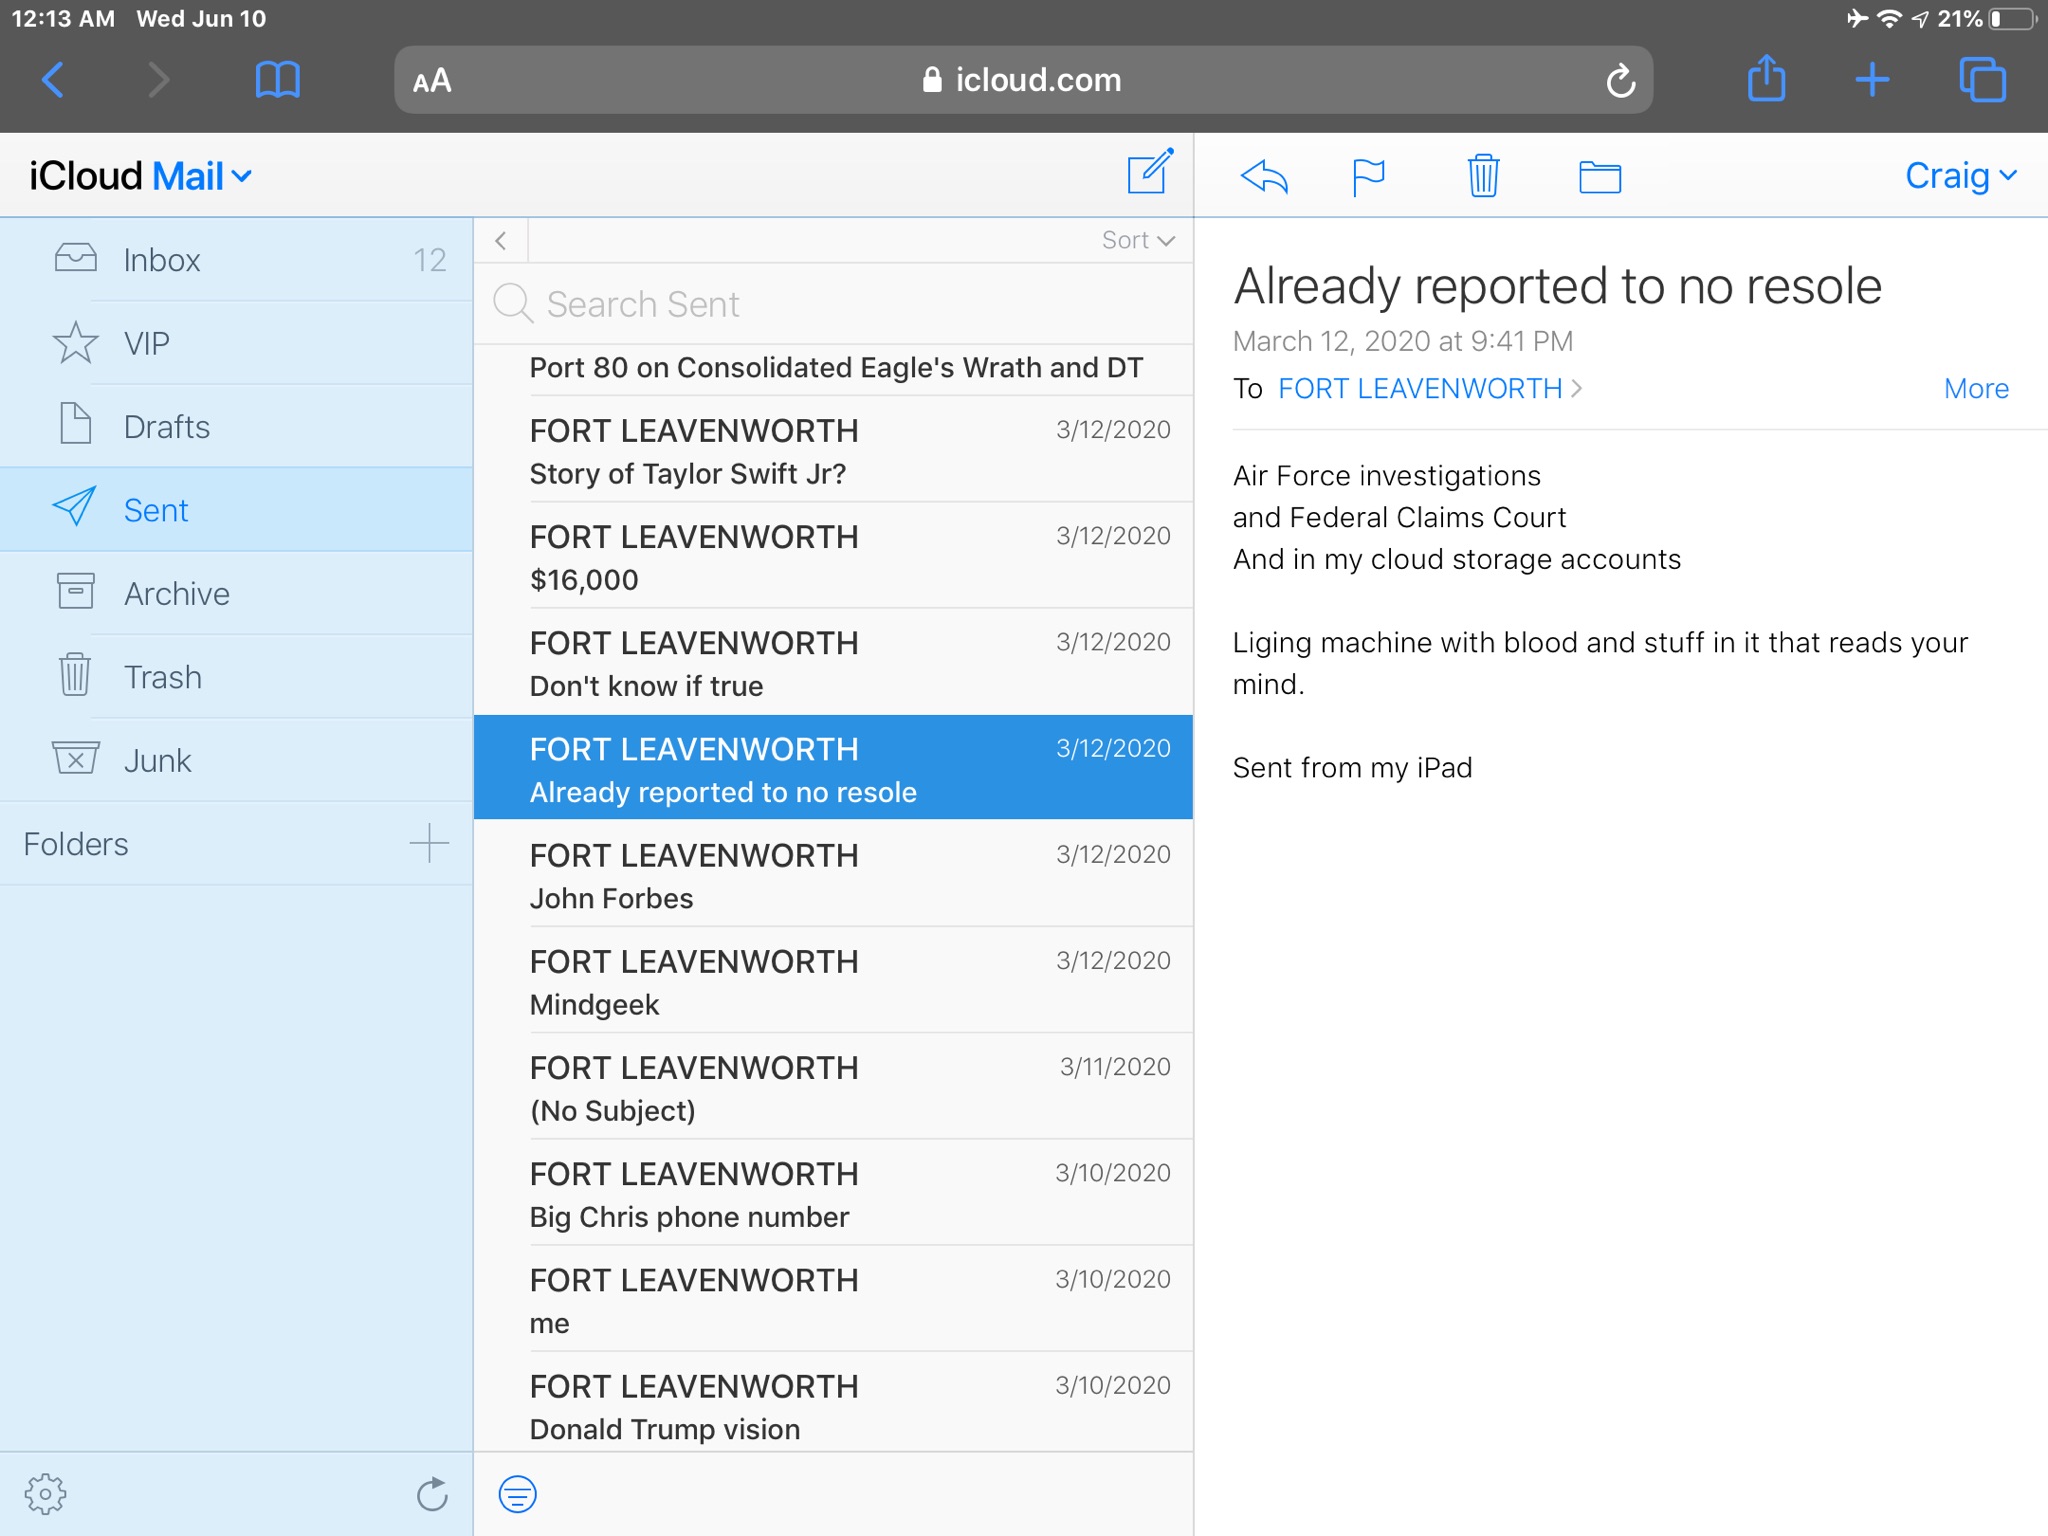Collapse the mailbox sidebar chevron
This screenshot has width=2048, height=1536.
[x=501, y=240]
